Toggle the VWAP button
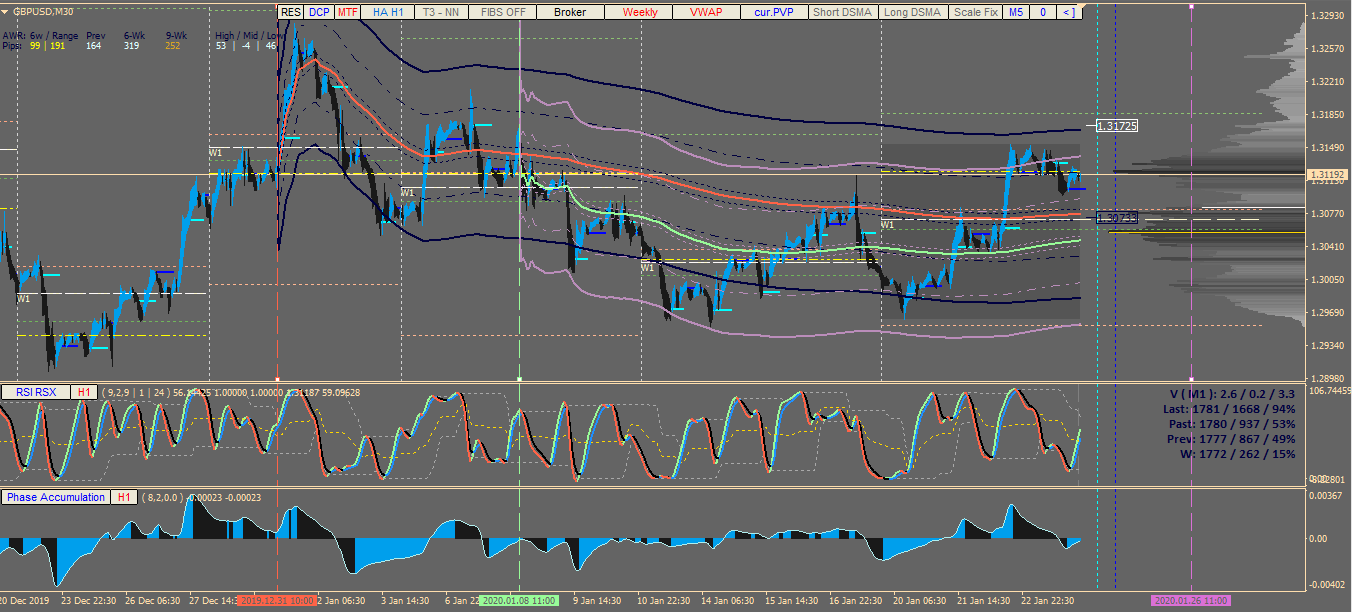 (707, 12)
